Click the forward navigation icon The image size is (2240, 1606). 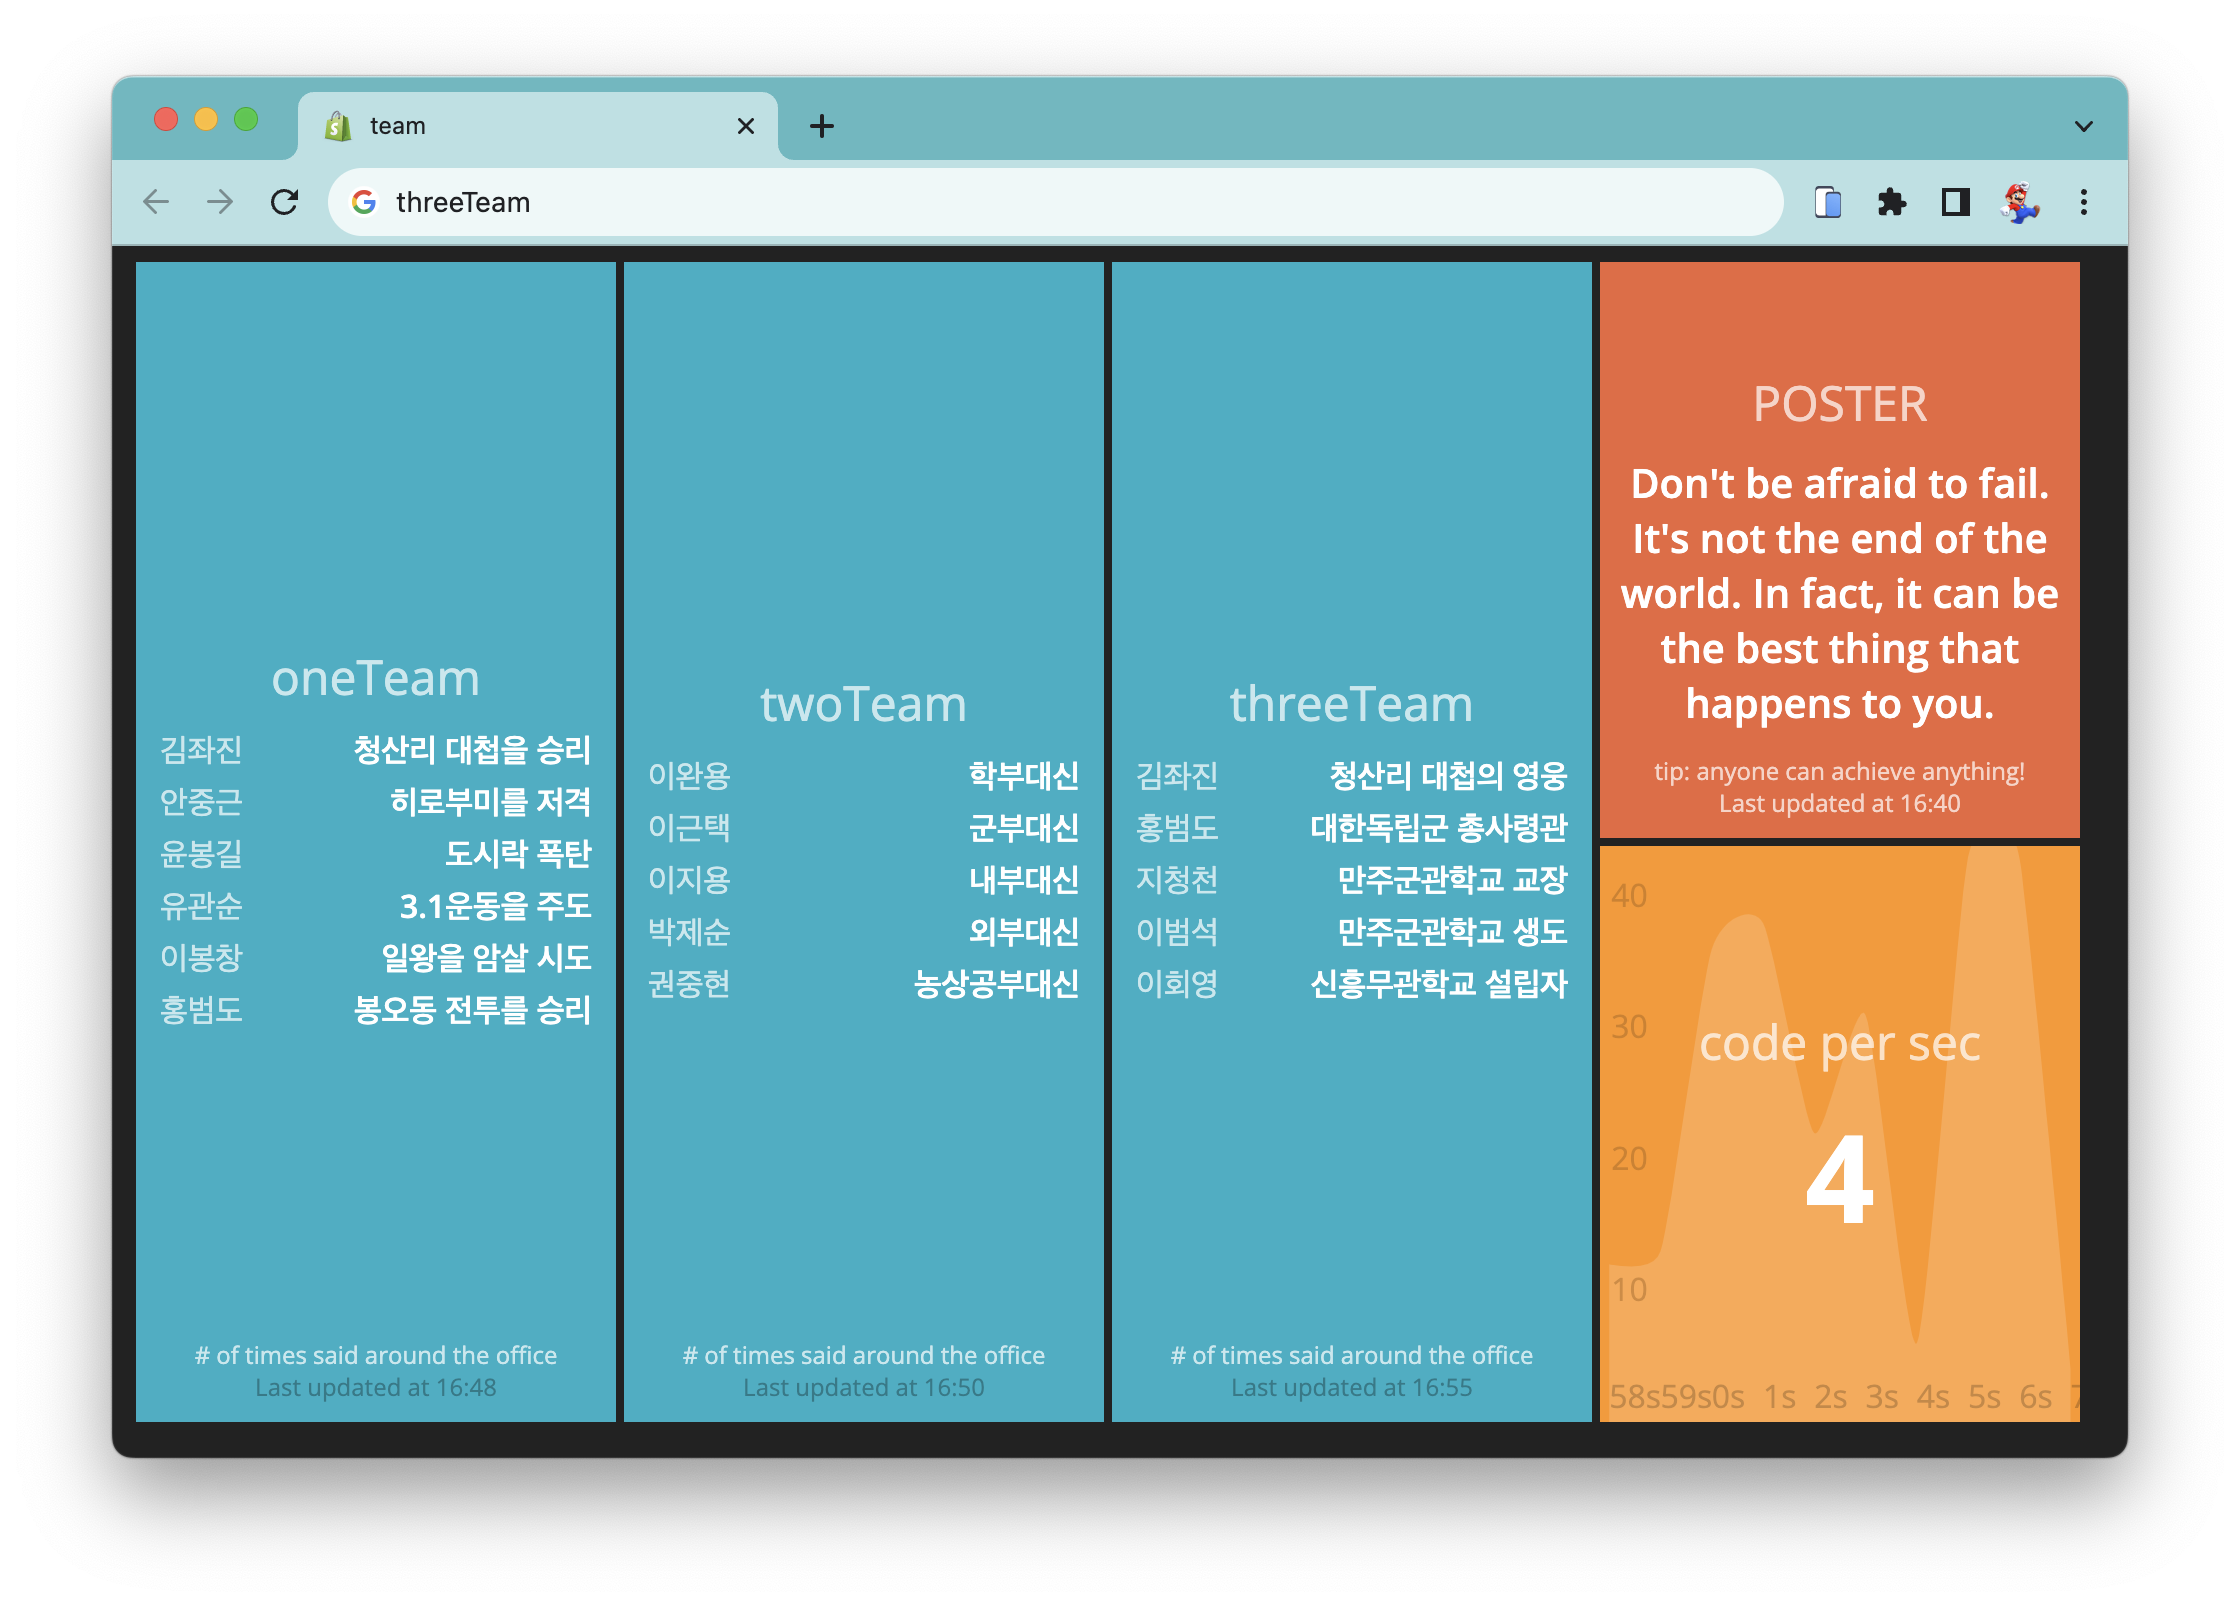tap(220, 202)
